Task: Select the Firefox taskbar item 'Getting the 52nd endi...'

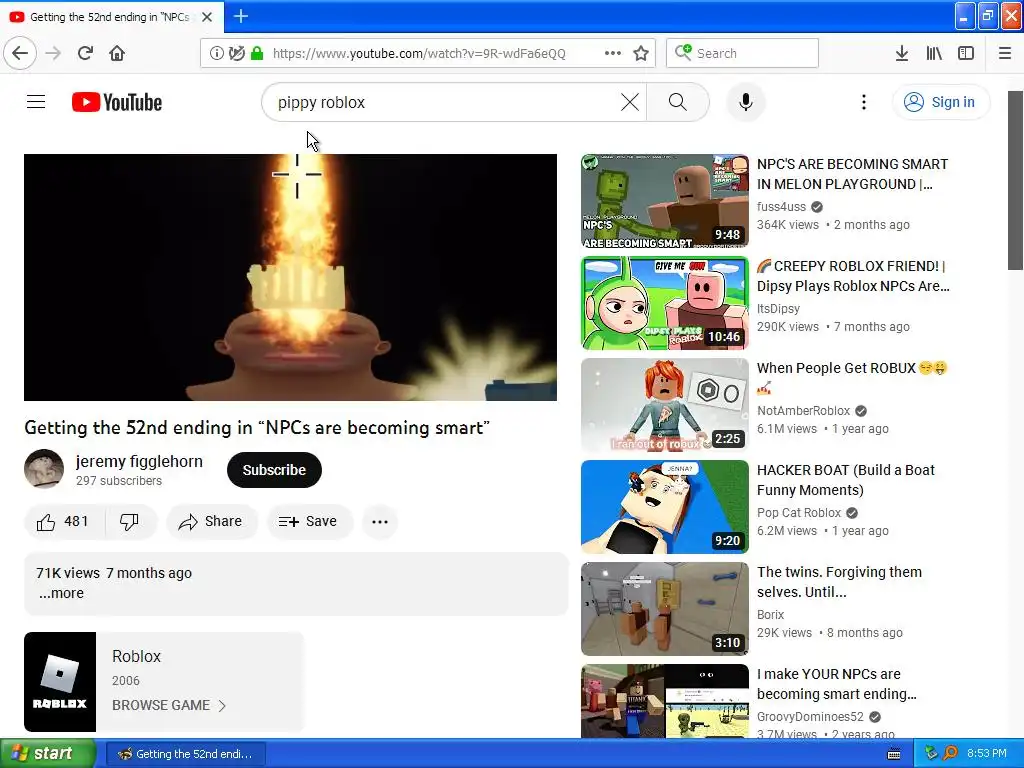Action: [185, 754]
